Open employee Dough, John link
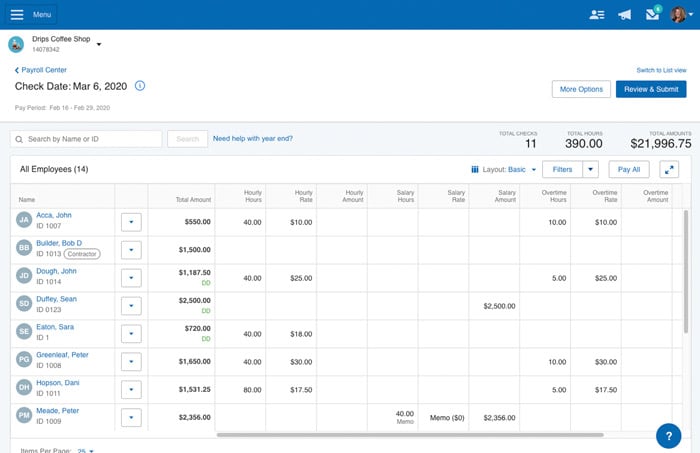The width and height of the screenshot is (700, 453). coord(56,271)
